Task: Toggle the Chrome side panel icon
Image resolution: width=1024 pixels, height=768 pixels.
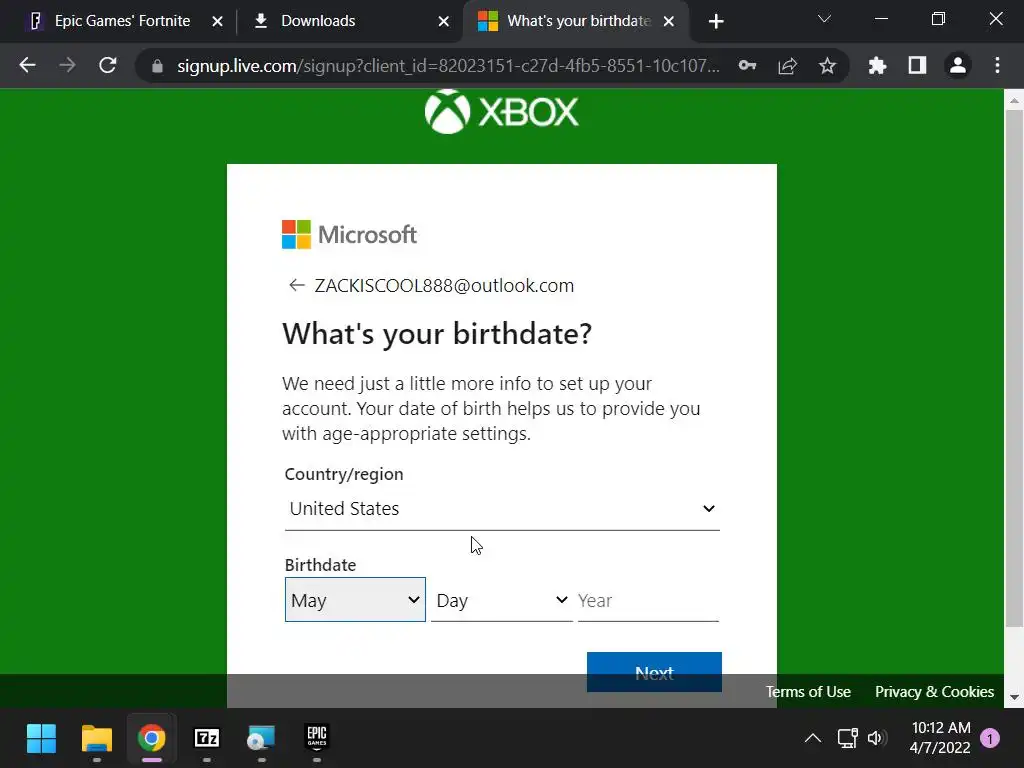Action: pyautogui.click(x=917, y=65)
